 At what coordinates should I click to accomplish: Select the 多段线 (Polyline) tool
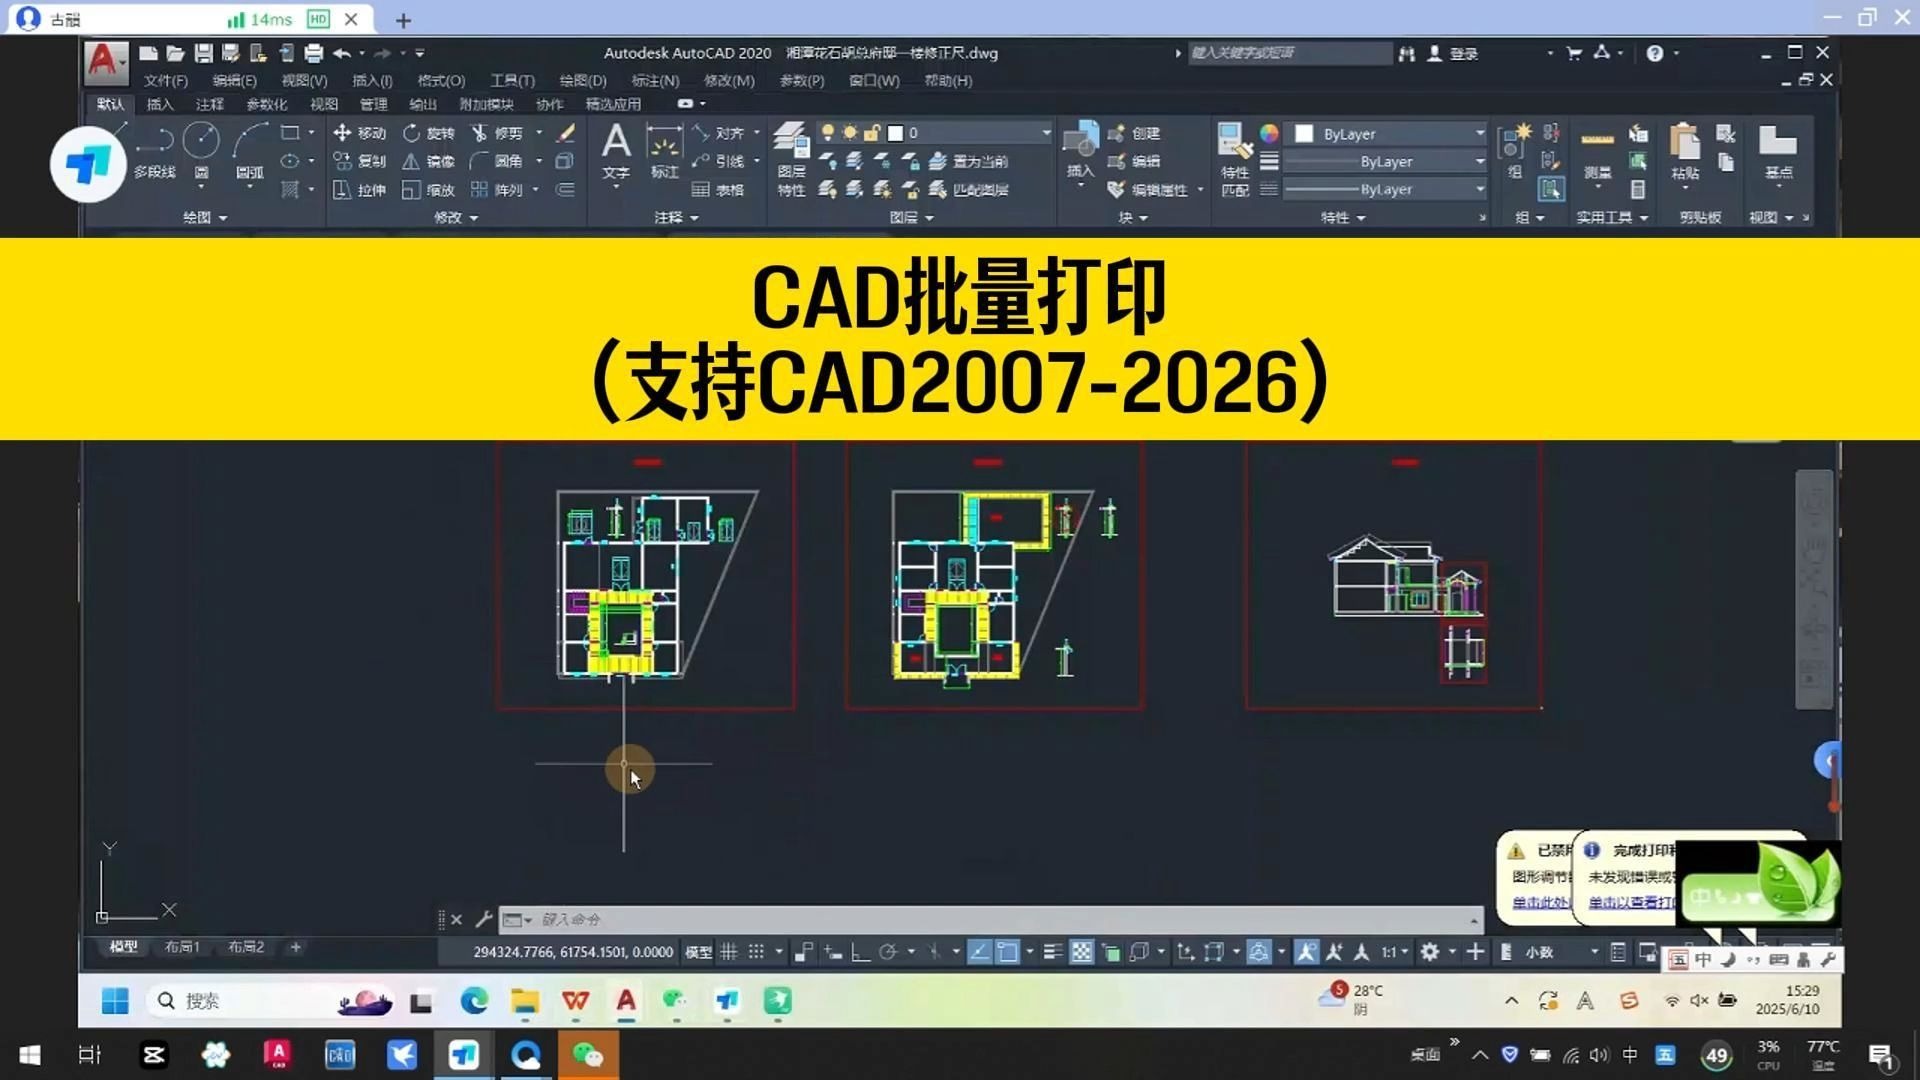pos(155,150)
